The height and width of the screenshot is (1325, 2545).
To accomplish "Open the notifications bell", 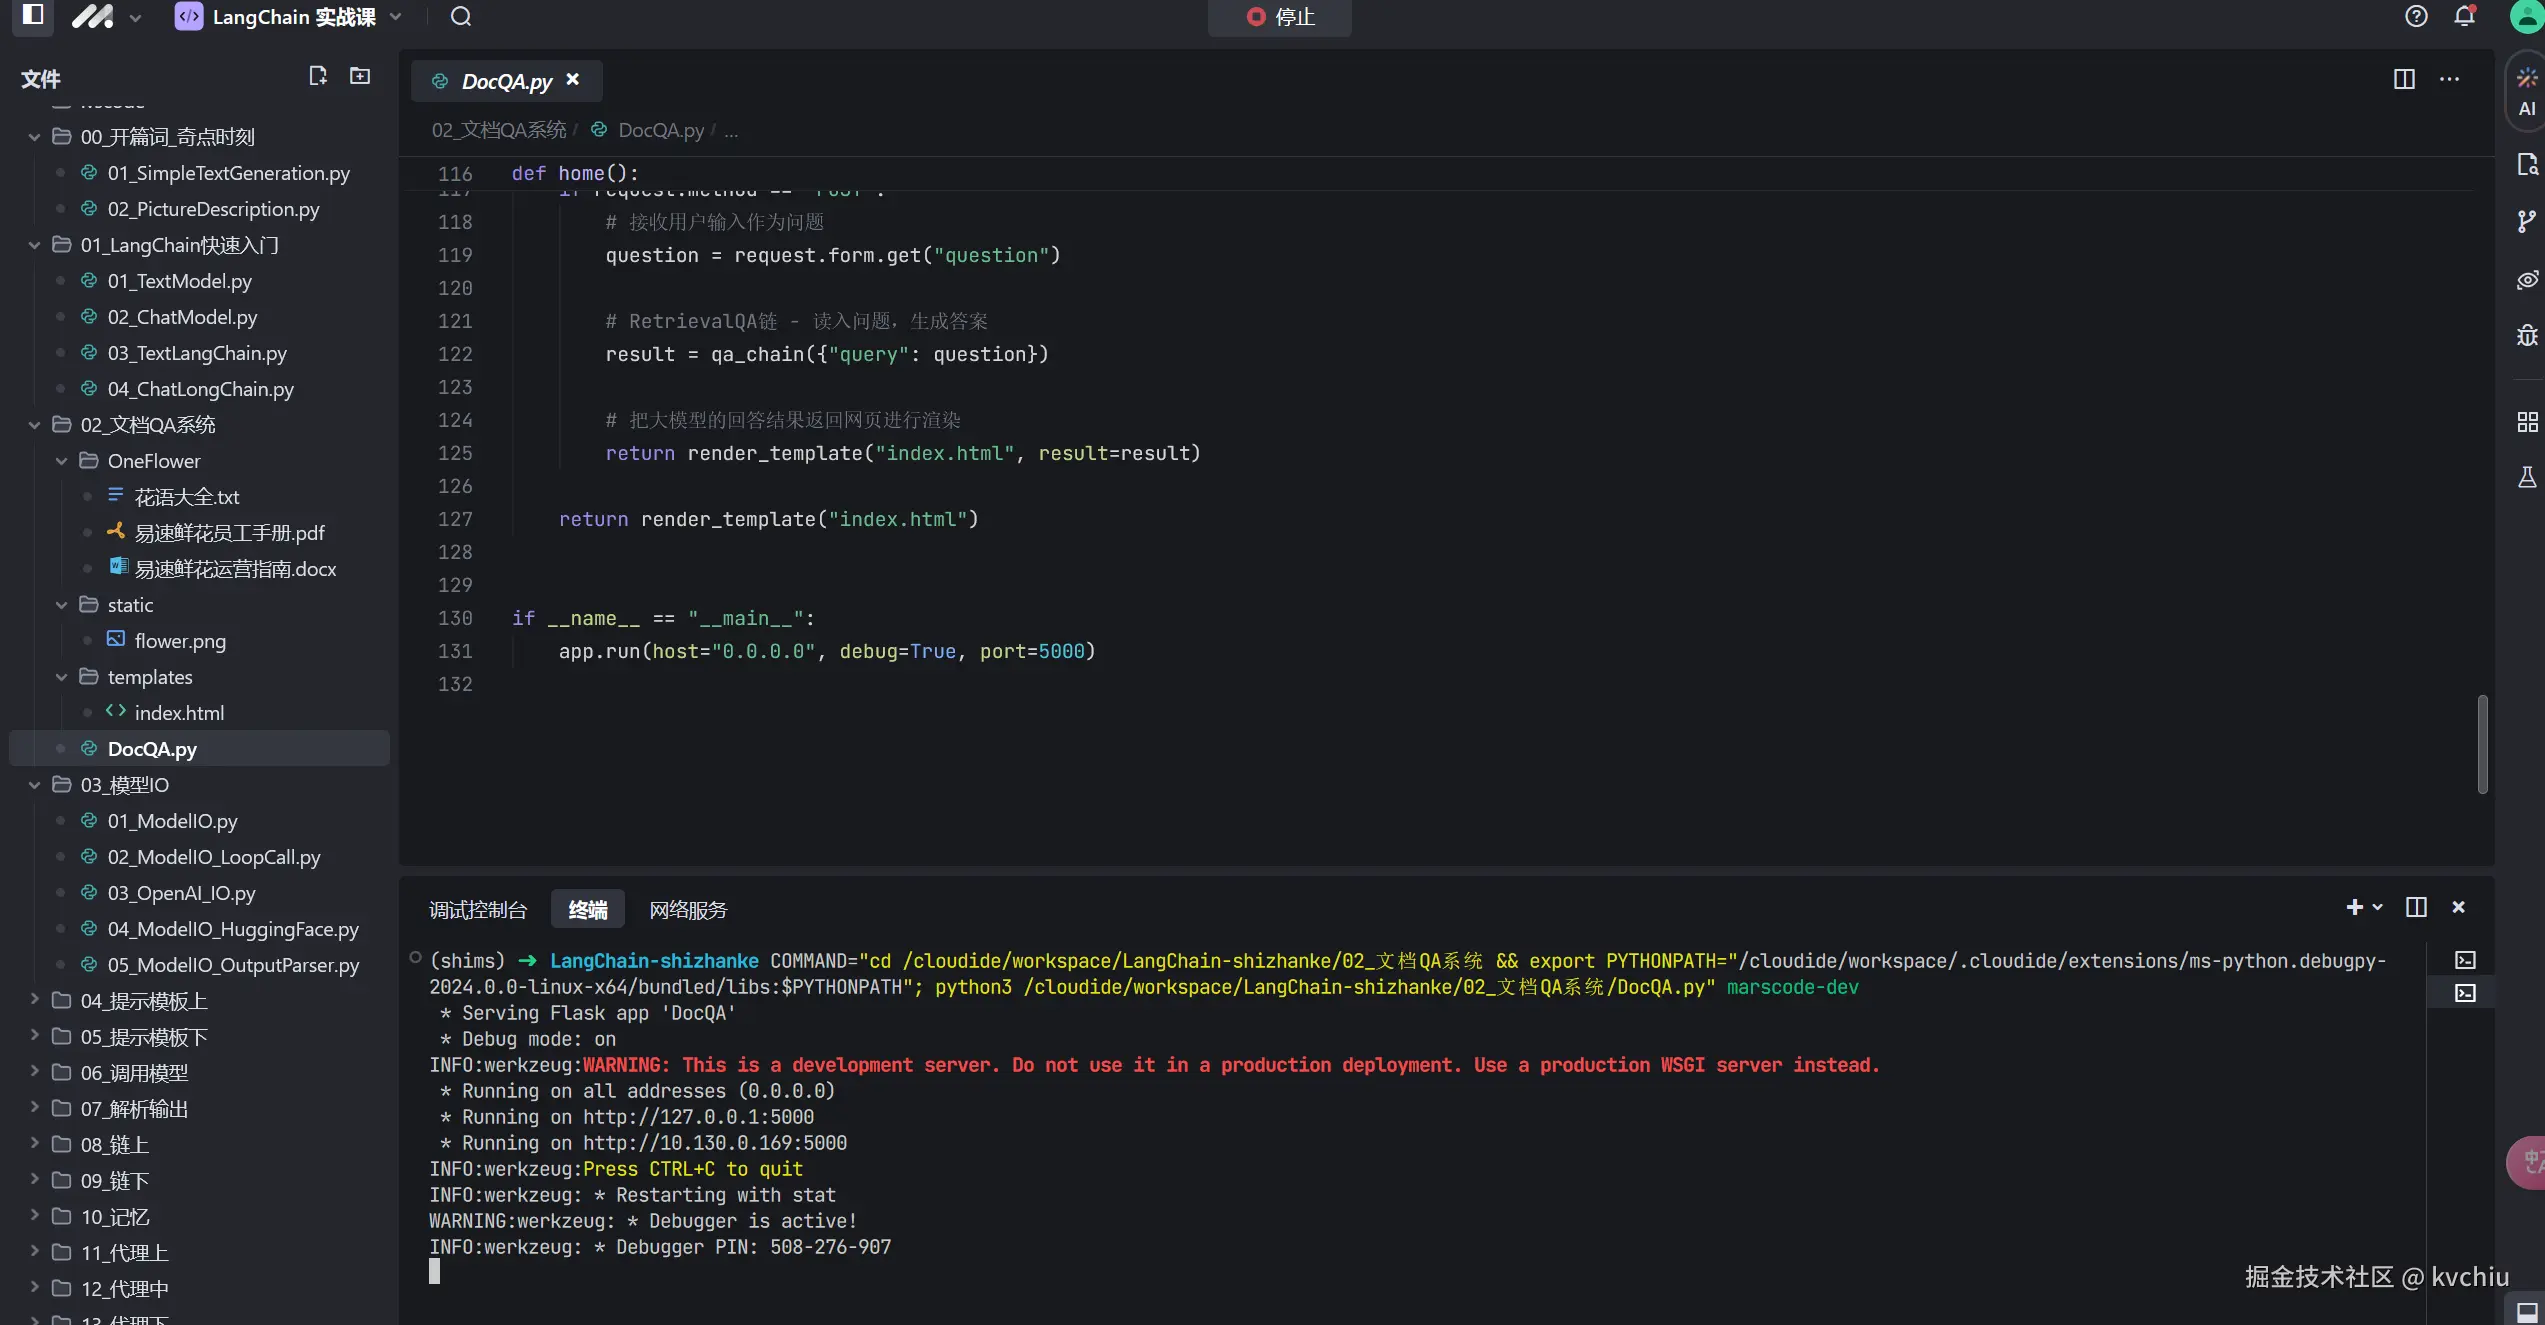I will (2465, 17).
